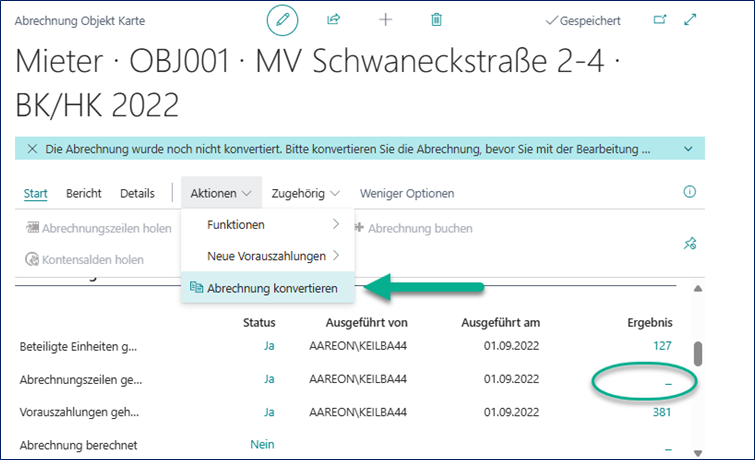Click Weniger Optionen
755x460 pixels.
click(407, 193)
